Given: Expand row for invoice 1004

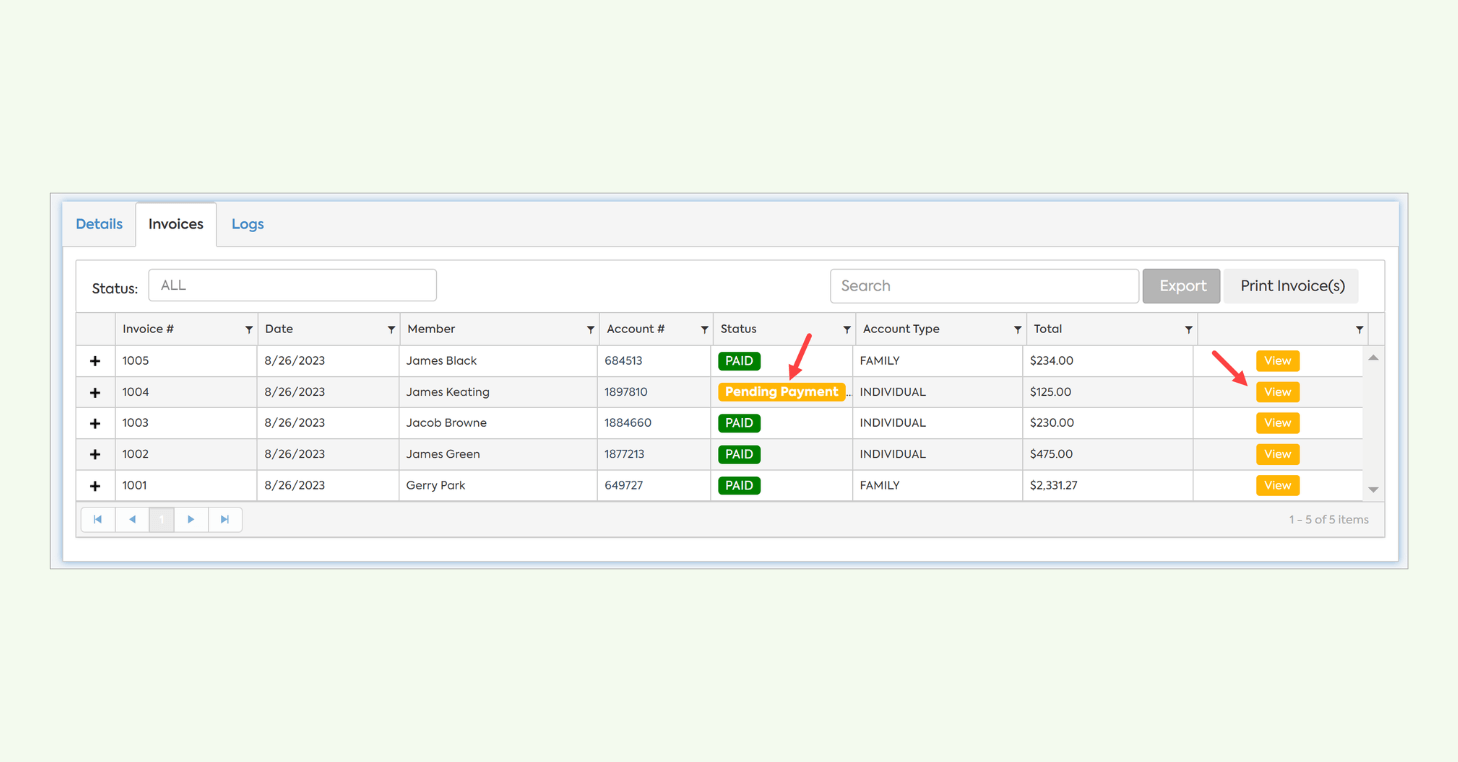Looking at the screenshot, I should click(x=95, y=393).
